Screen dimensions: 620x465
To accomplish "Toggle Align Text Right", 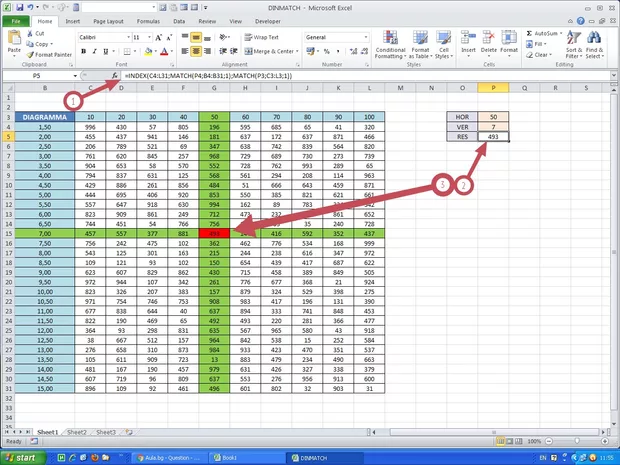I will 207,51.
